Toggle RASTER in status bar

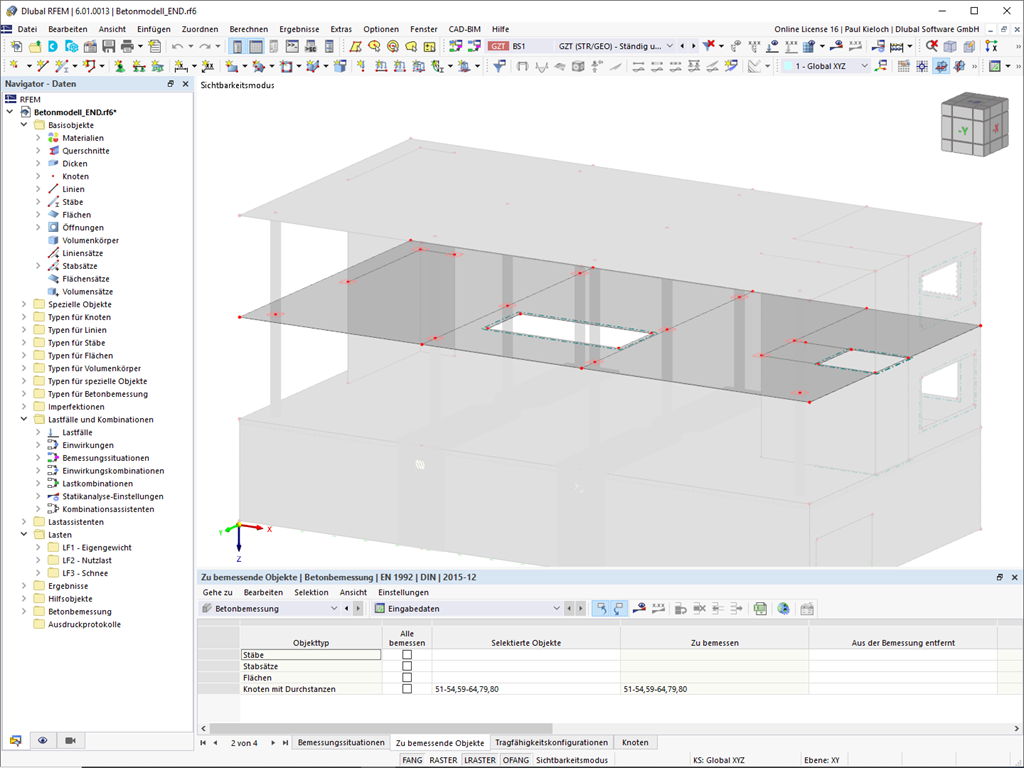pyautogui.click(x=443, y=760)
